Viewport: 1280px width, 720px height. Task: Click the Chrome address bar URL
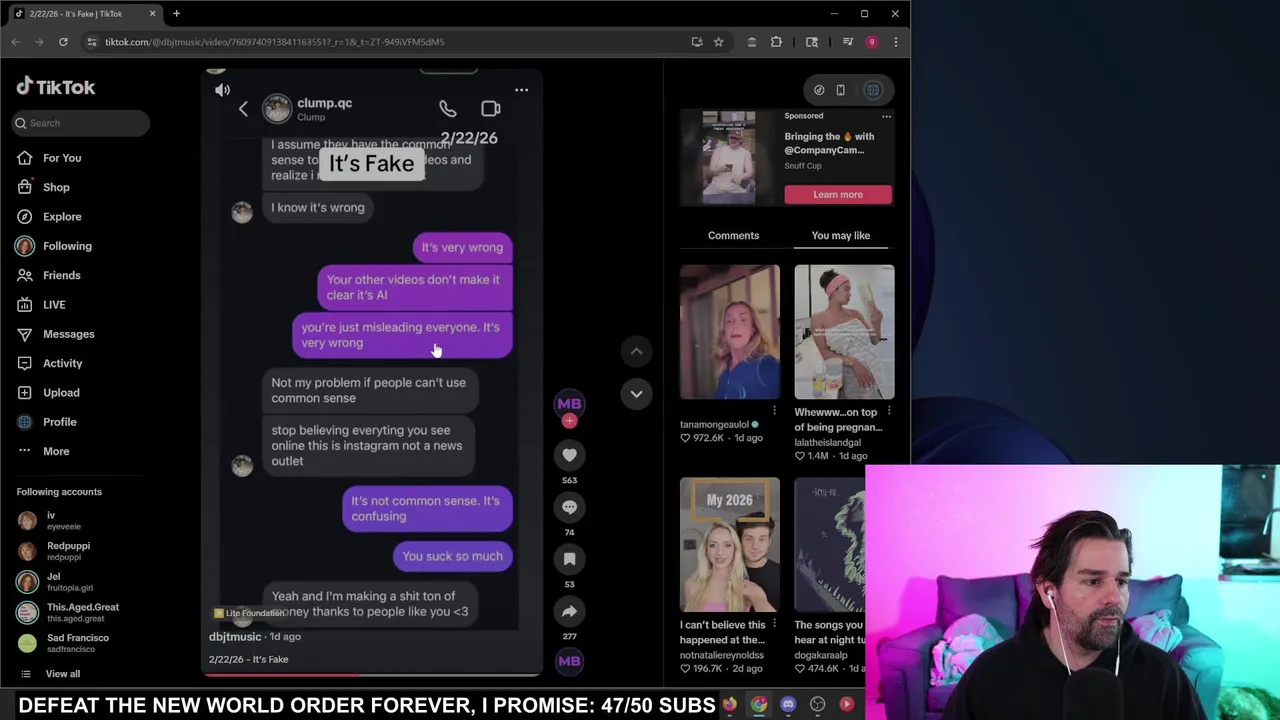(275, 42)
